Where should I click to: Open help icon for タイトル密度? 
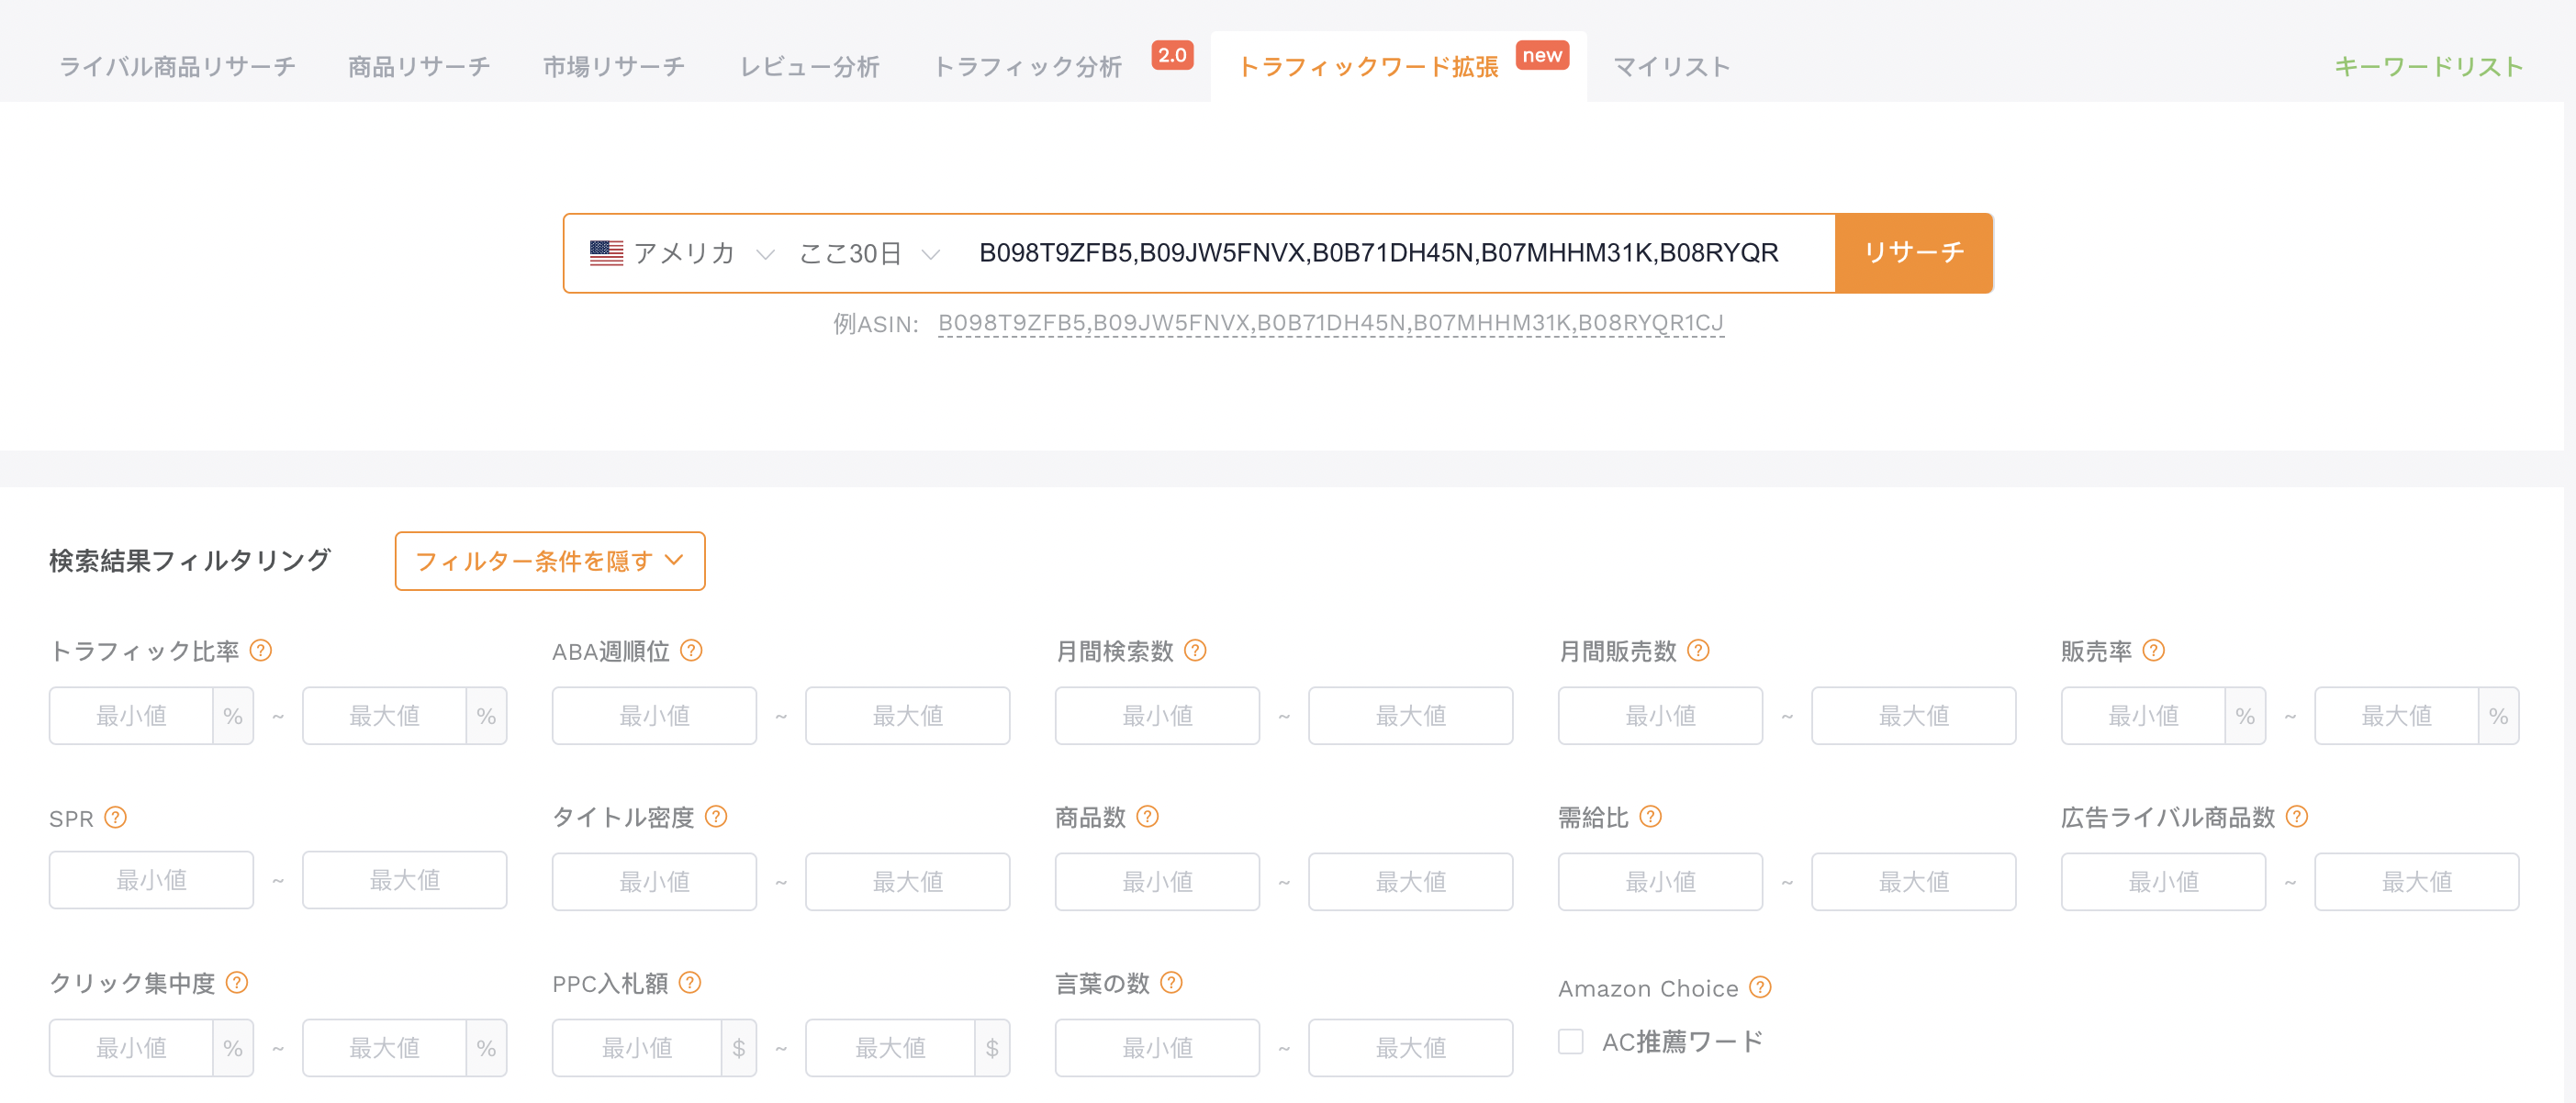point(716,816)
